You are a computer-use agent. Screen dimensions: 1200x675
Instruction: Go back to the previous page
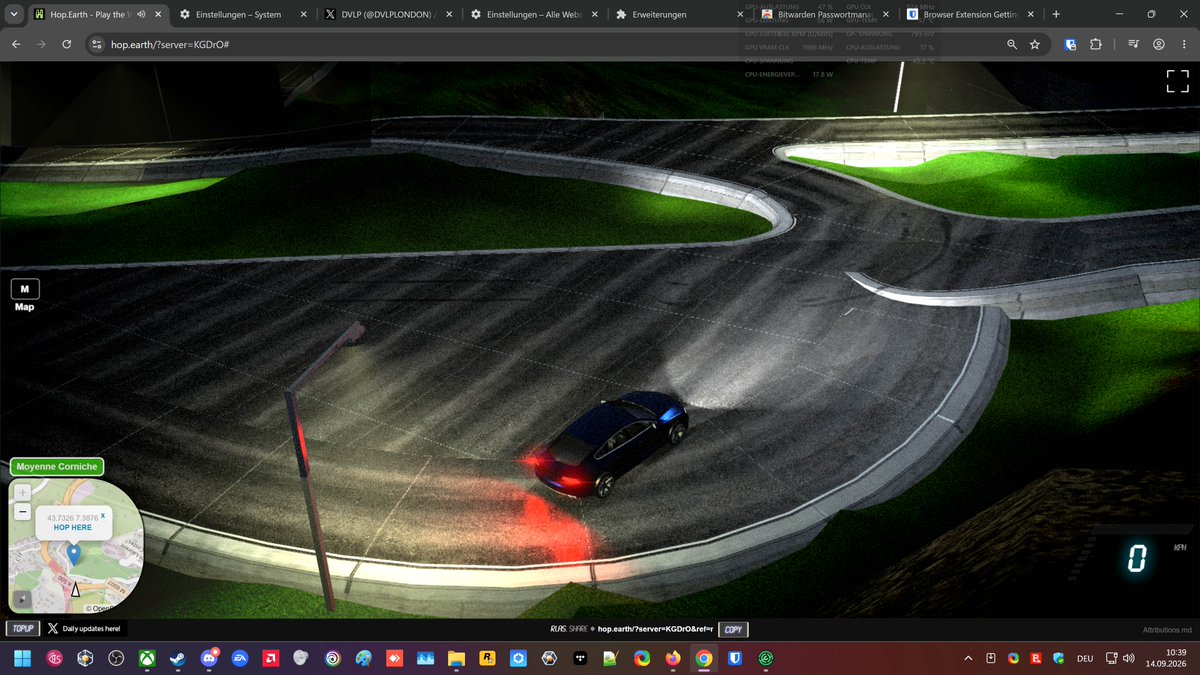pyautogui.click(x=16, y=45)
